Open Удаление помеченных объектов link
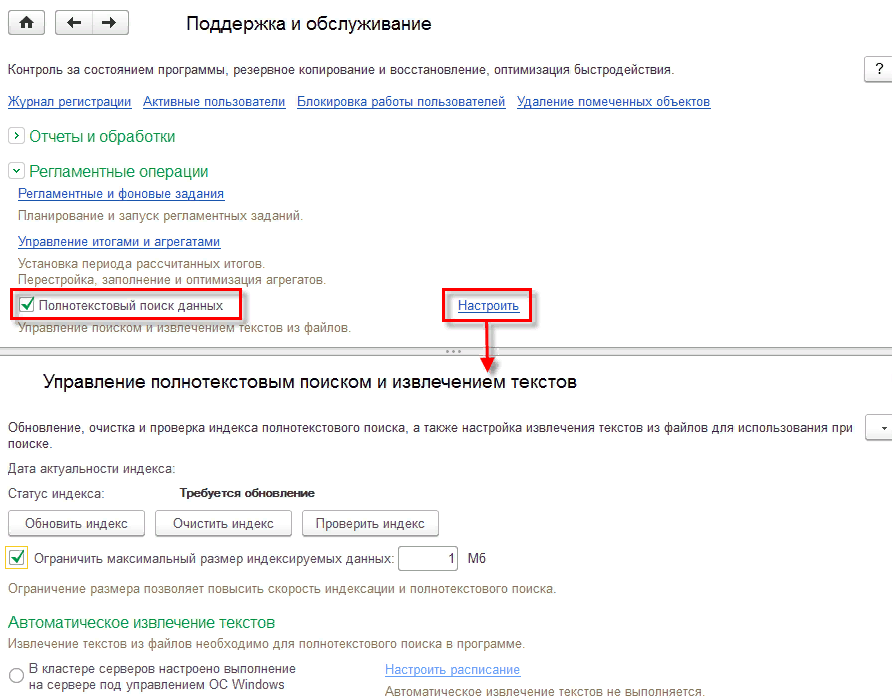 613,102
